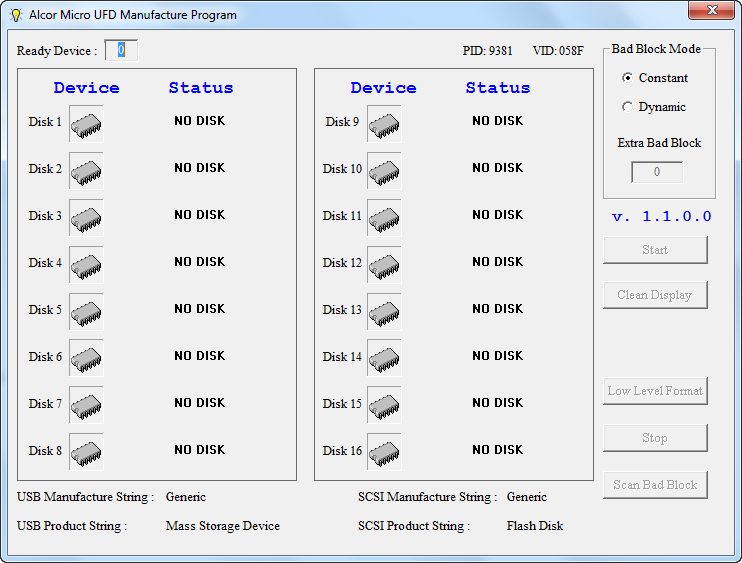Click the Low Level Format button
Viewport: 742px width, 563px height.
[x=655, y=391]
